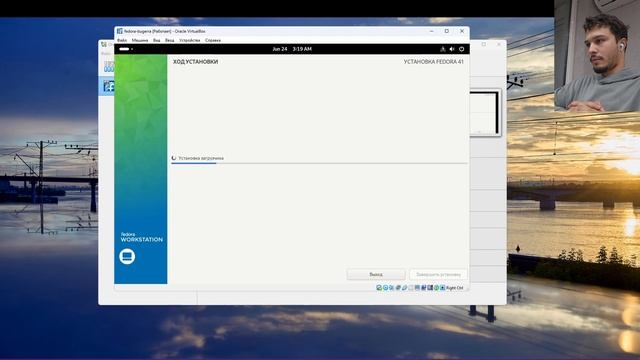
Task: Click the processor indicator in status bar
Action: 430,288
